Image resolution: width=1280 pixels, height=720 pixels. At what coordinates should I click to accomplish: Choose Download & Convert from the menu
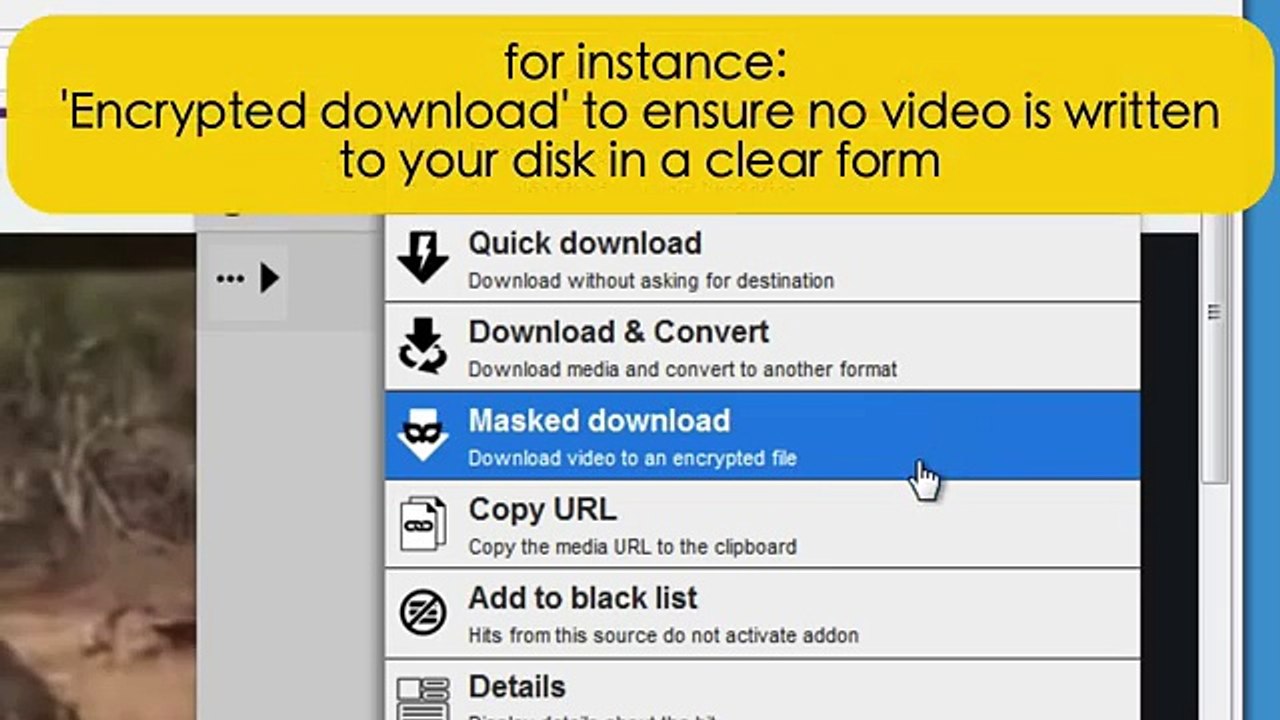click(x=619, y=332)
